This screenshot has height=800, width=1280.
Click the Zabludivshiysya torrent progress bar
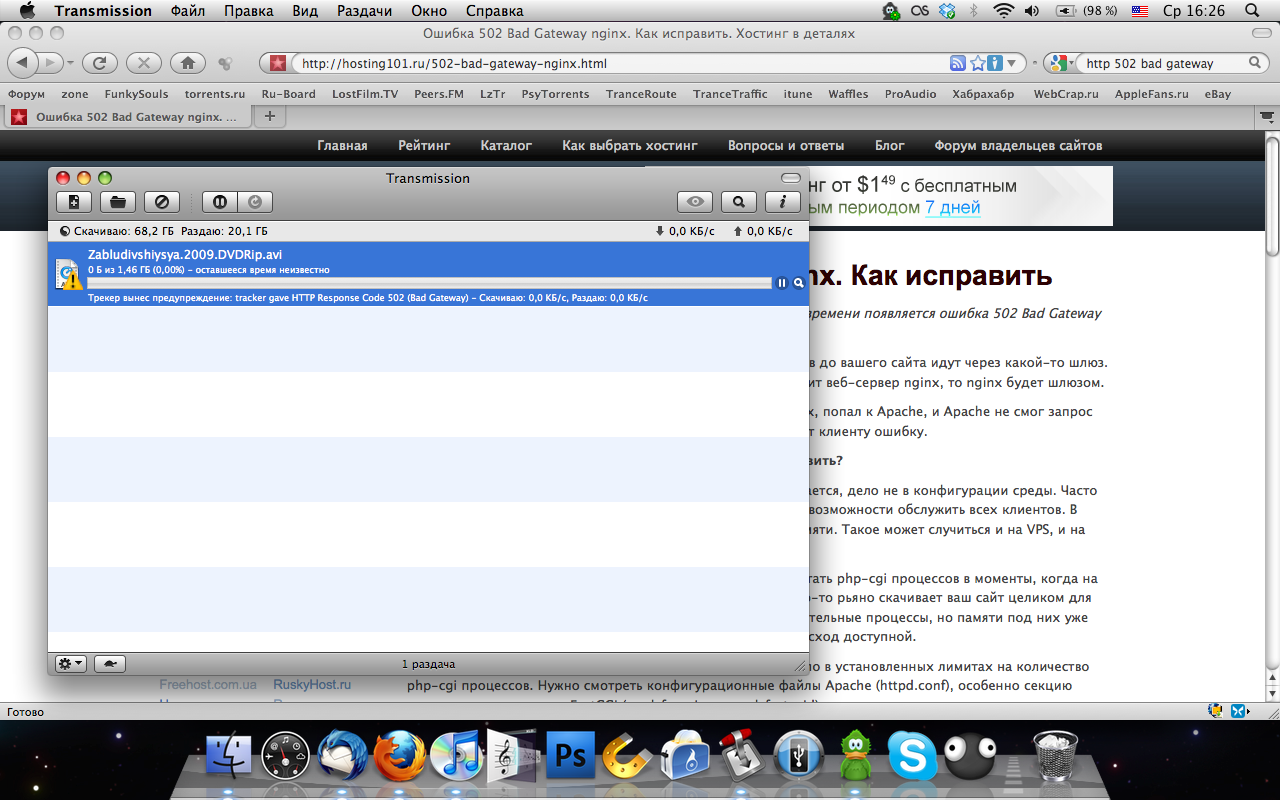429,283
